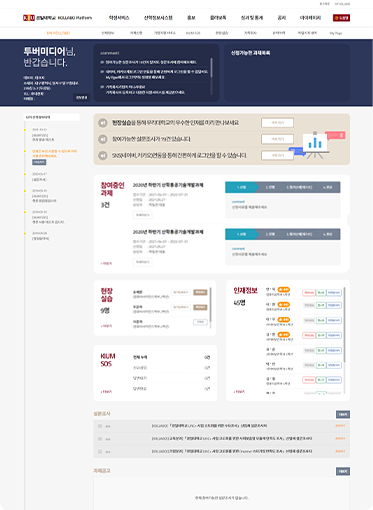Select step 4 tab in second project card

tap(328, 234)
